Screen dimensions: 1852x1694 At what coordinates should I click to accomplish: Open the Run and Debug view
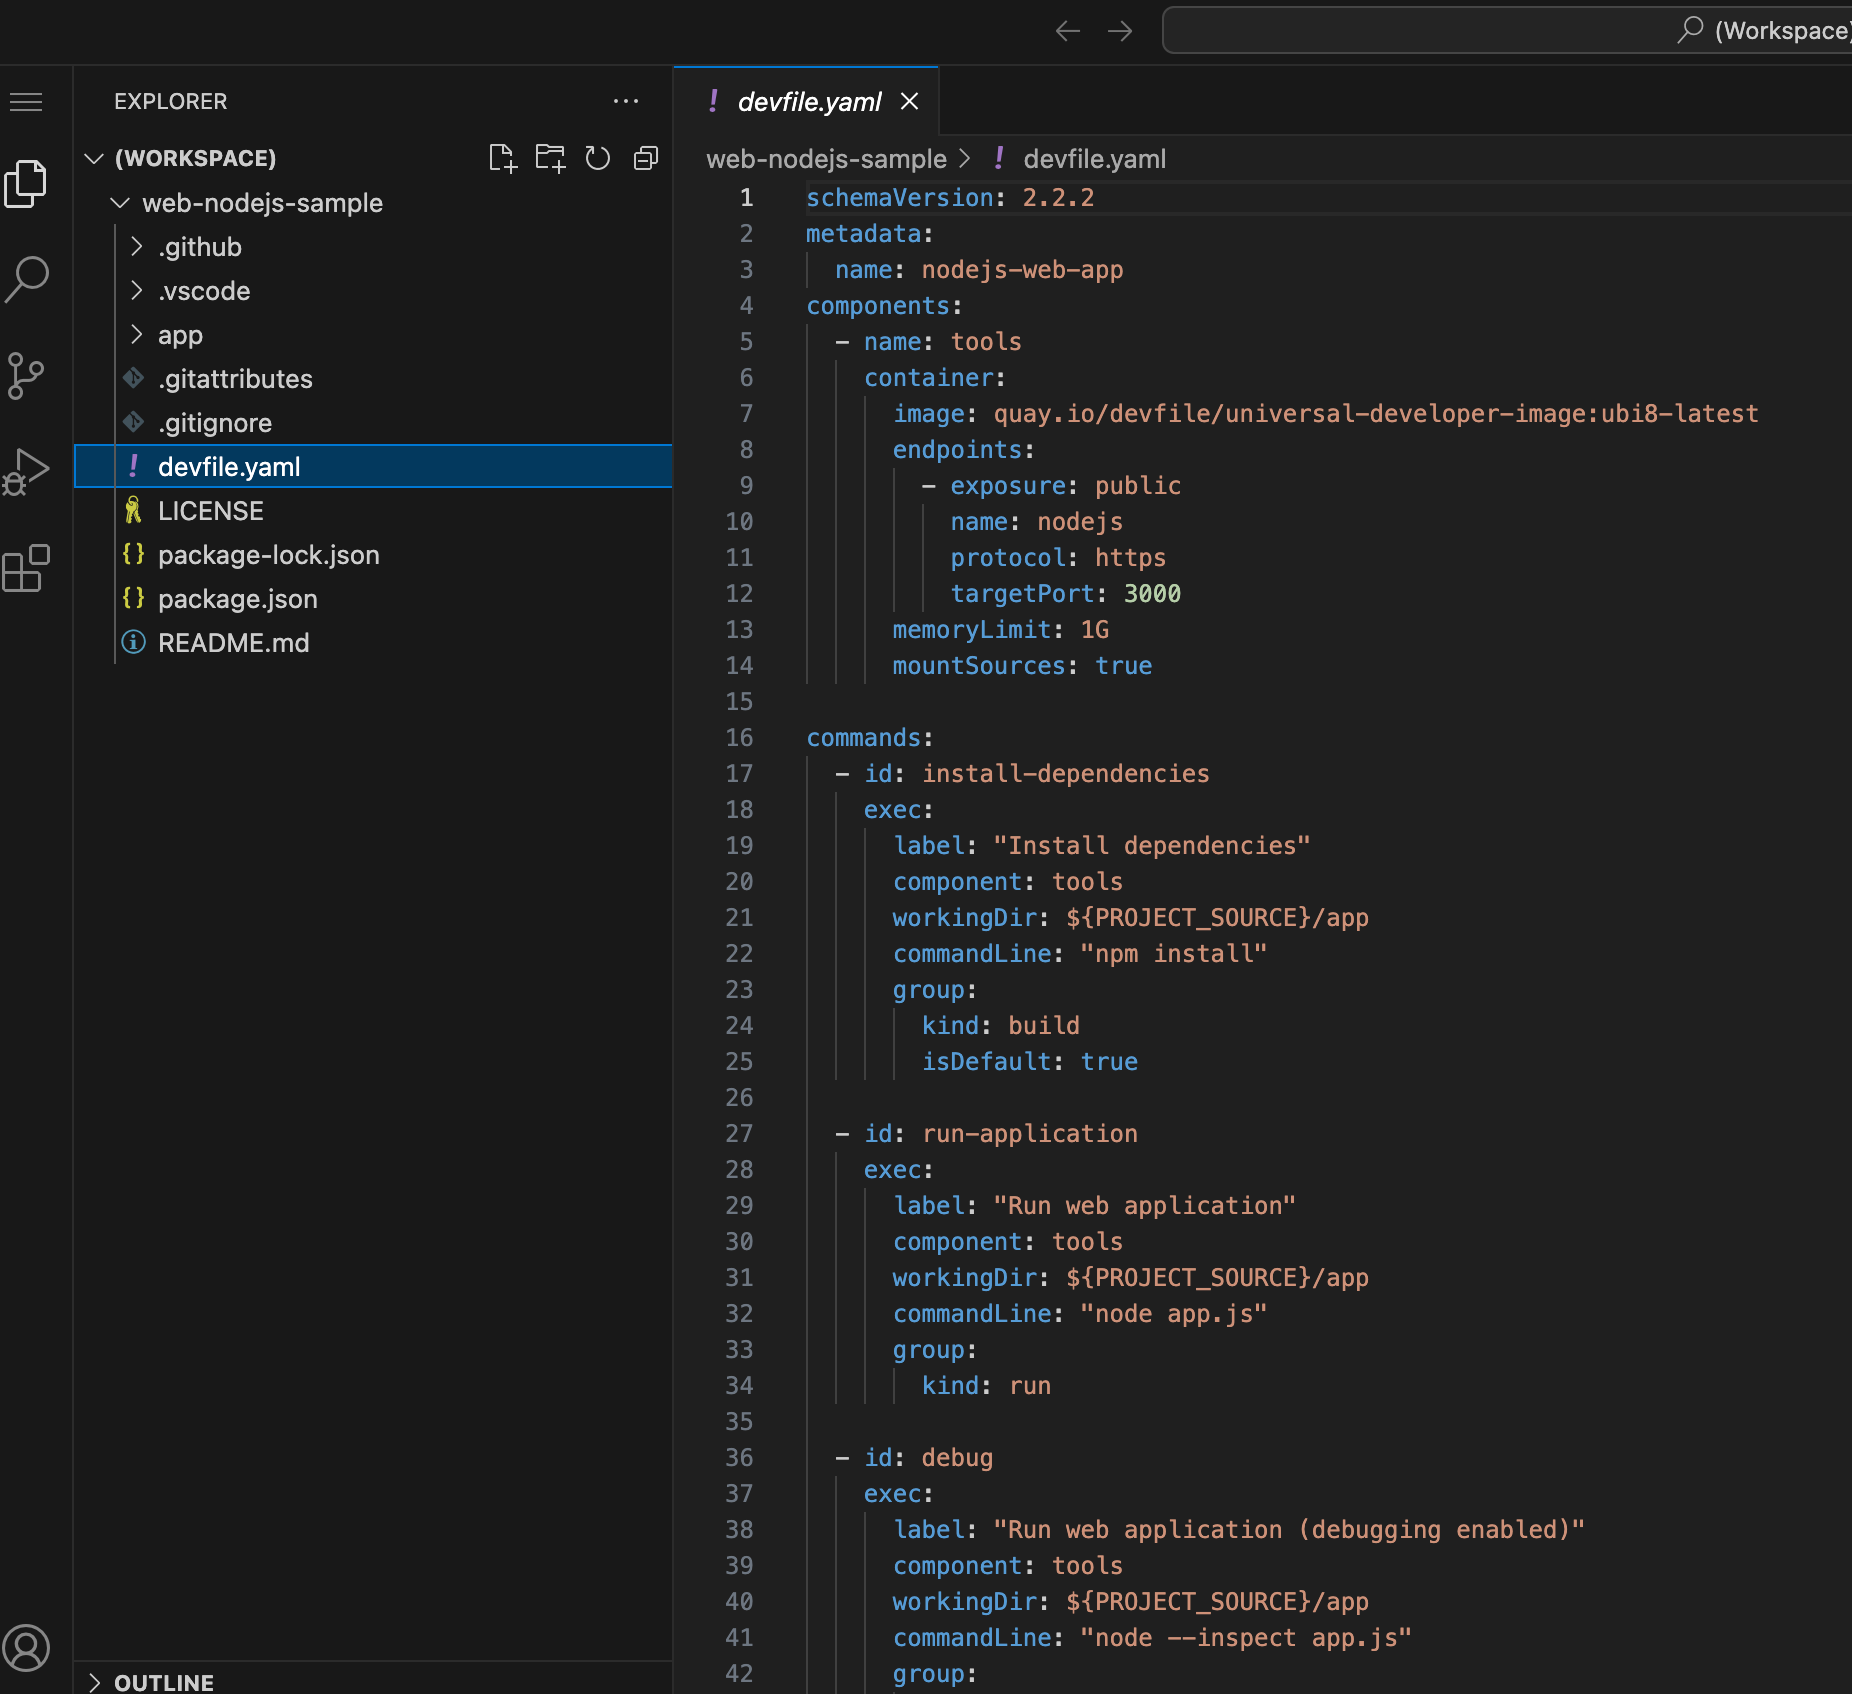point(27,472)
